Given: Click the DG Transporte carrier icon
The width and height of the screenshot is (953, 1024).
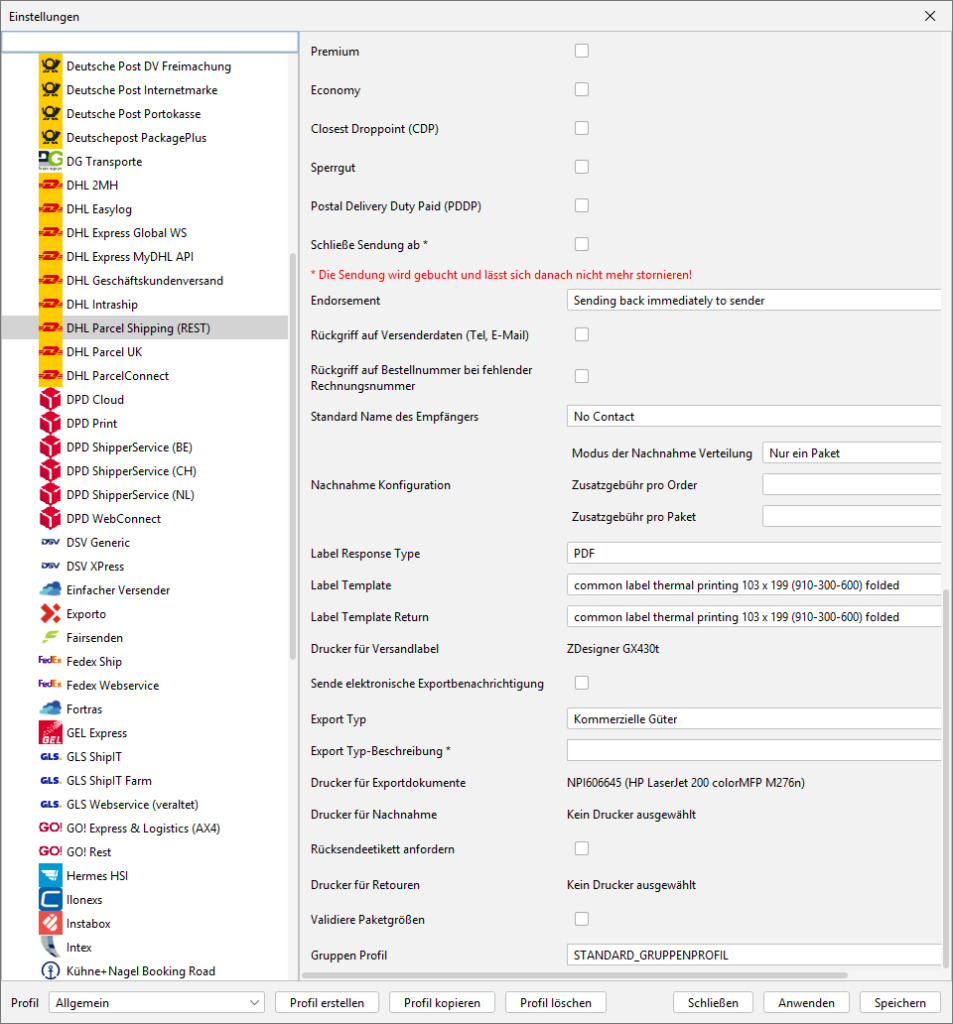Looking at the screenshot, I should (50, 162).
